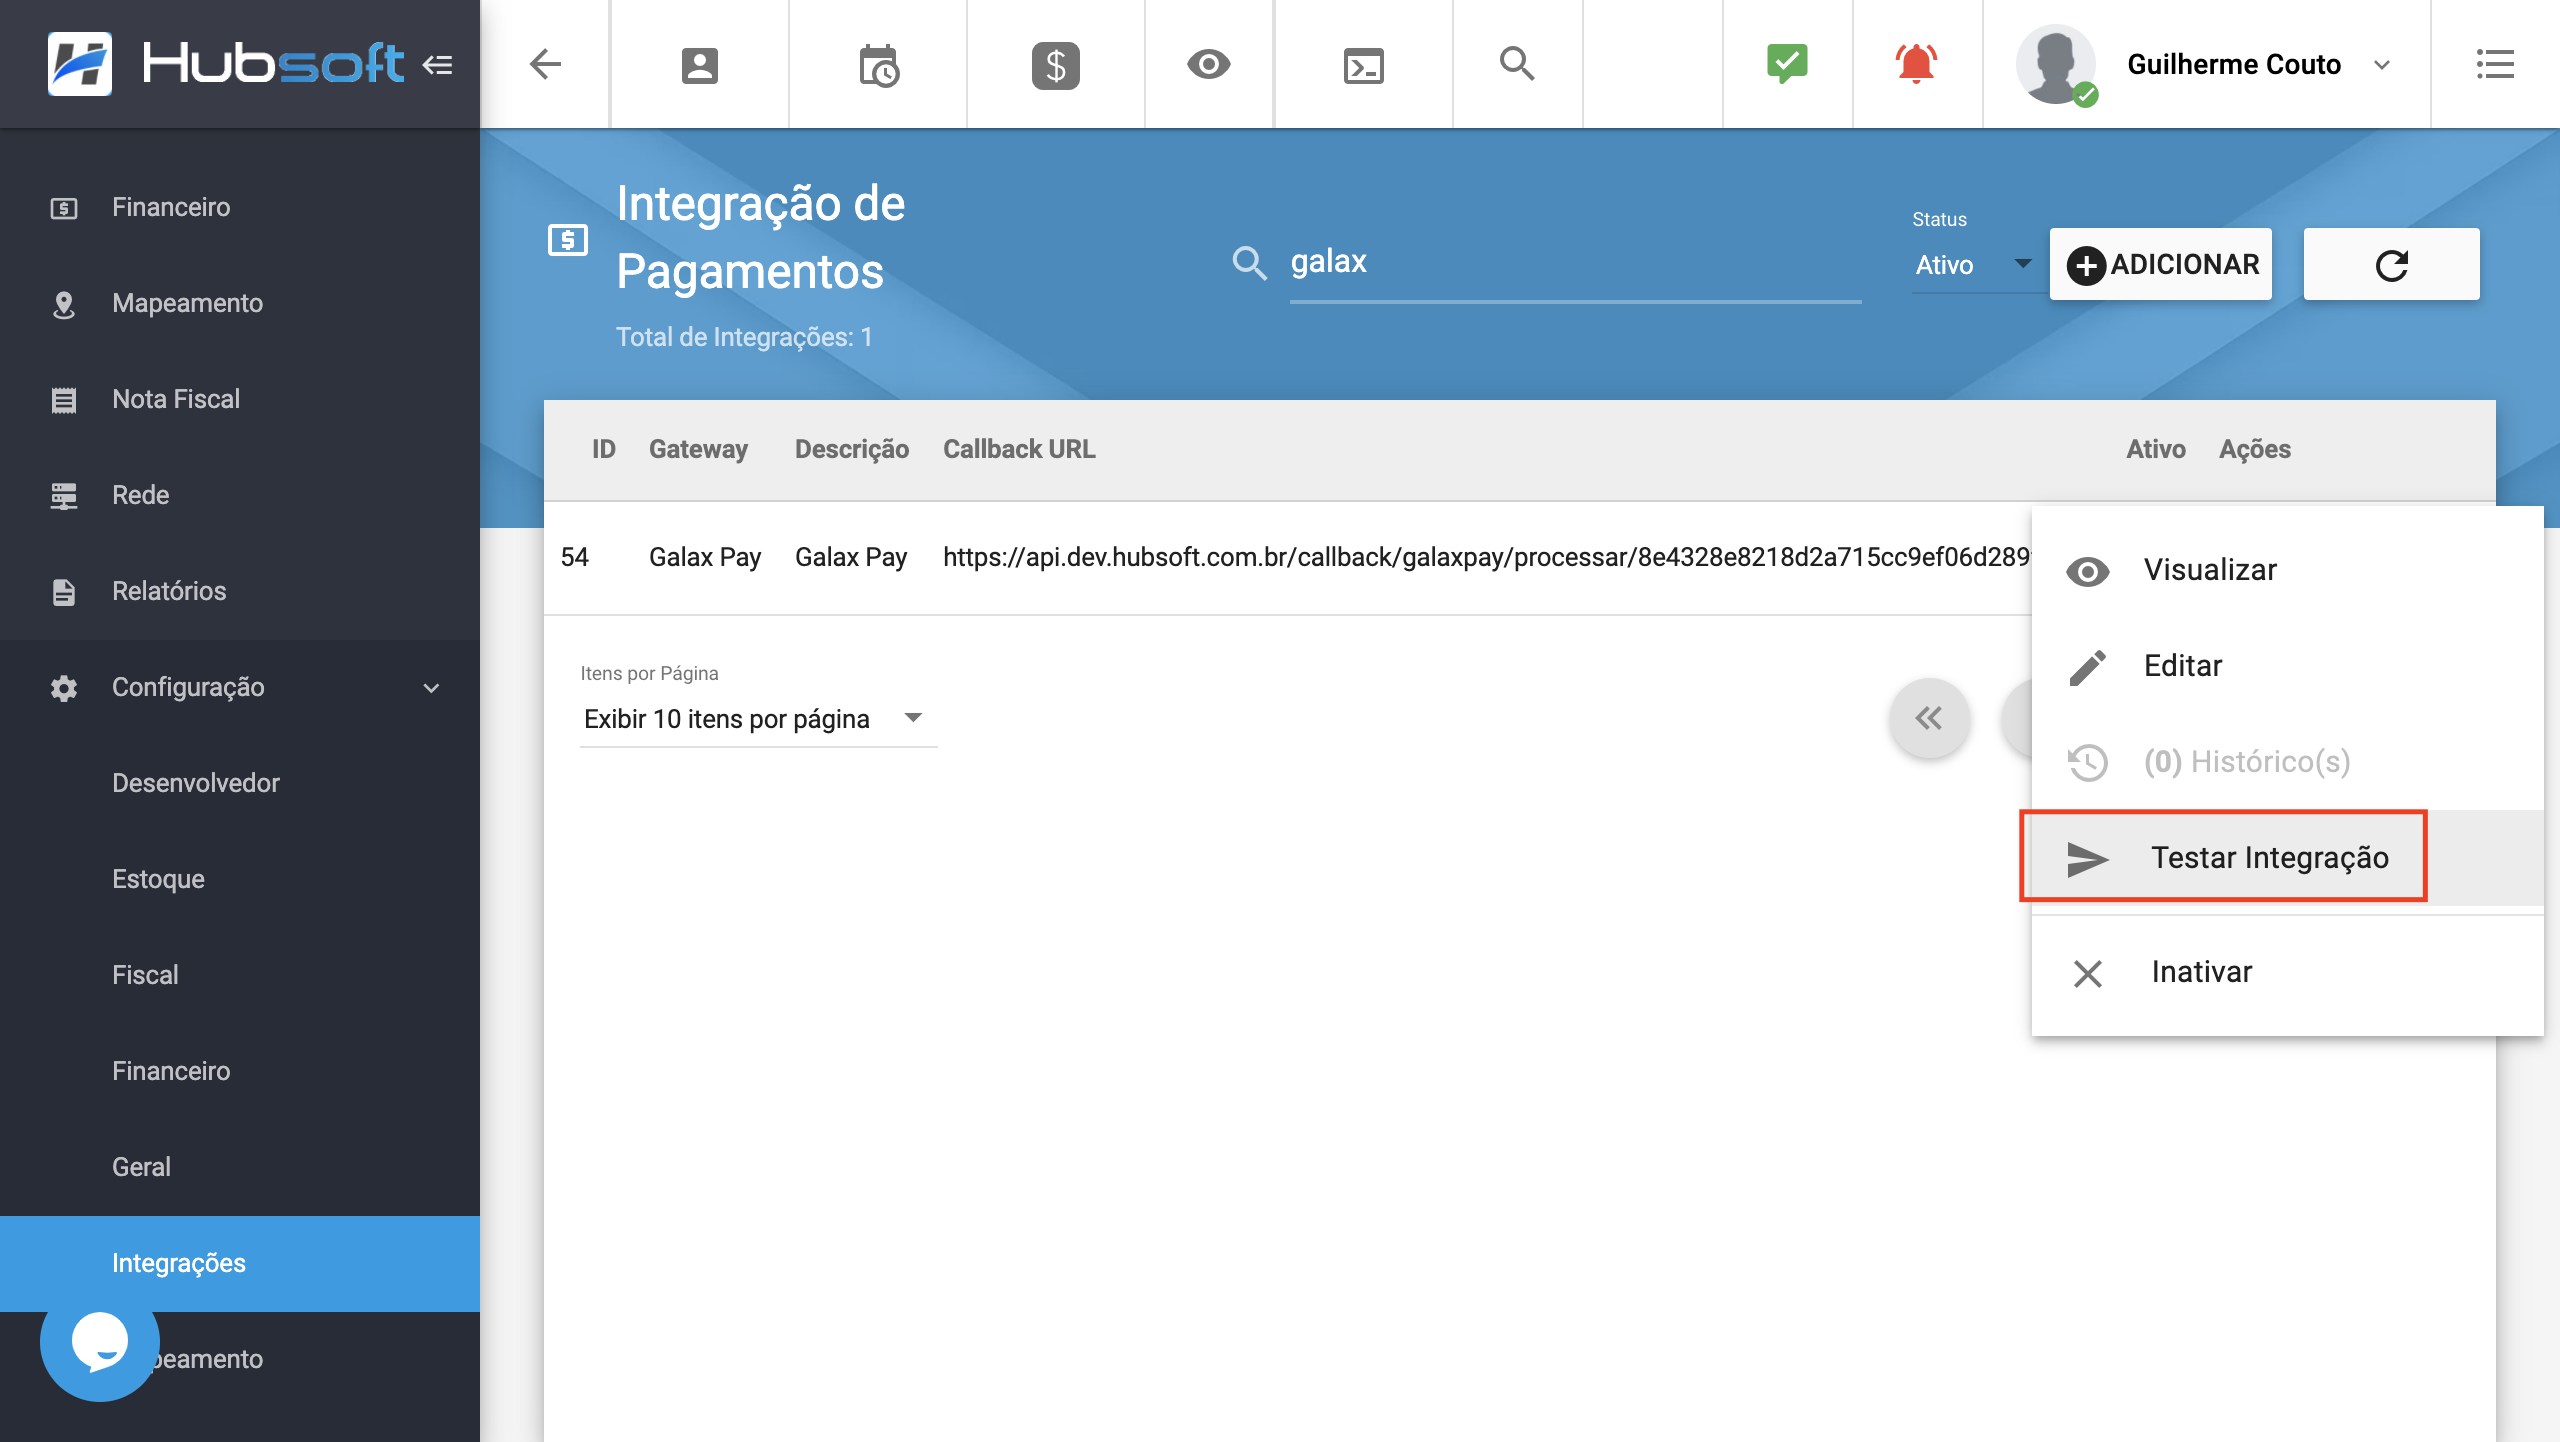Choose Inativar in the actions menu
2560x1442 pixels.
tap(2199, 971)
